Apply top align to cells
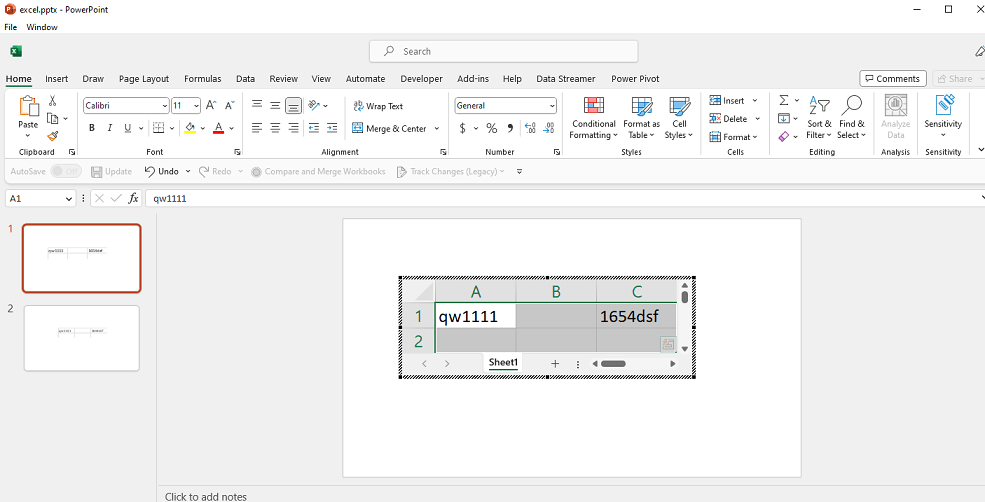 pos(256,106)
